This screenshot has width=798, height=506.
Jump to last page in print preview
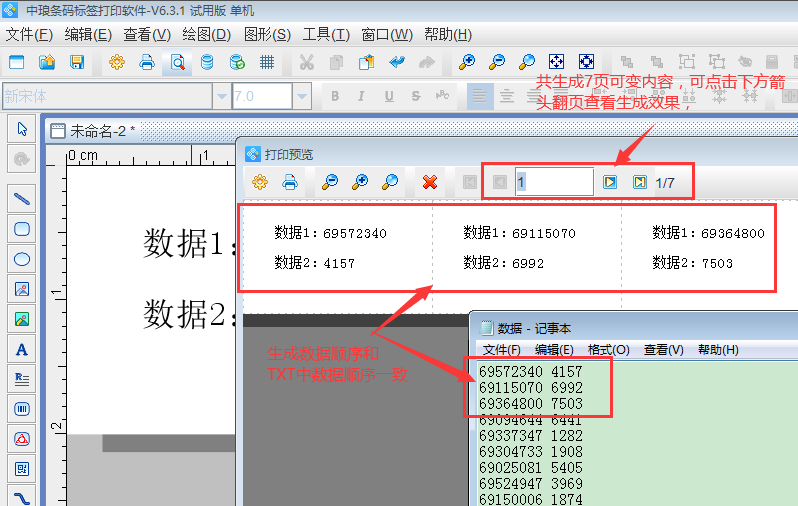click(x=639, y=182)
